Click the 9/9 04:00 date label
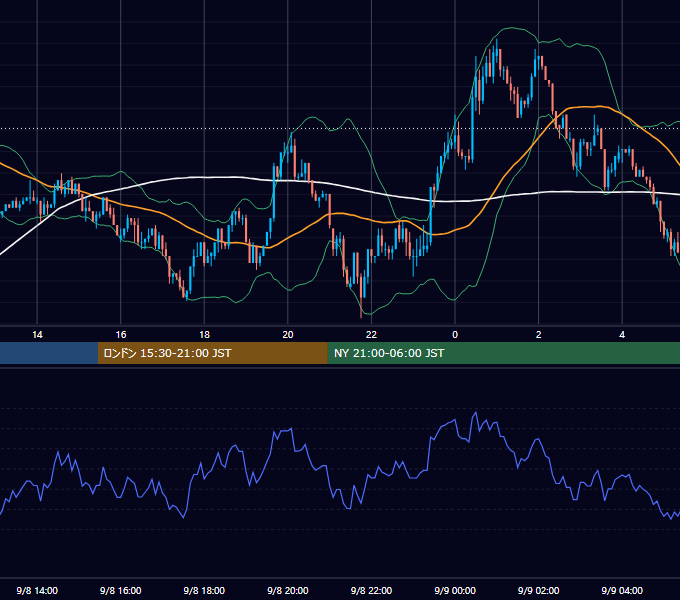 [622, 590]
